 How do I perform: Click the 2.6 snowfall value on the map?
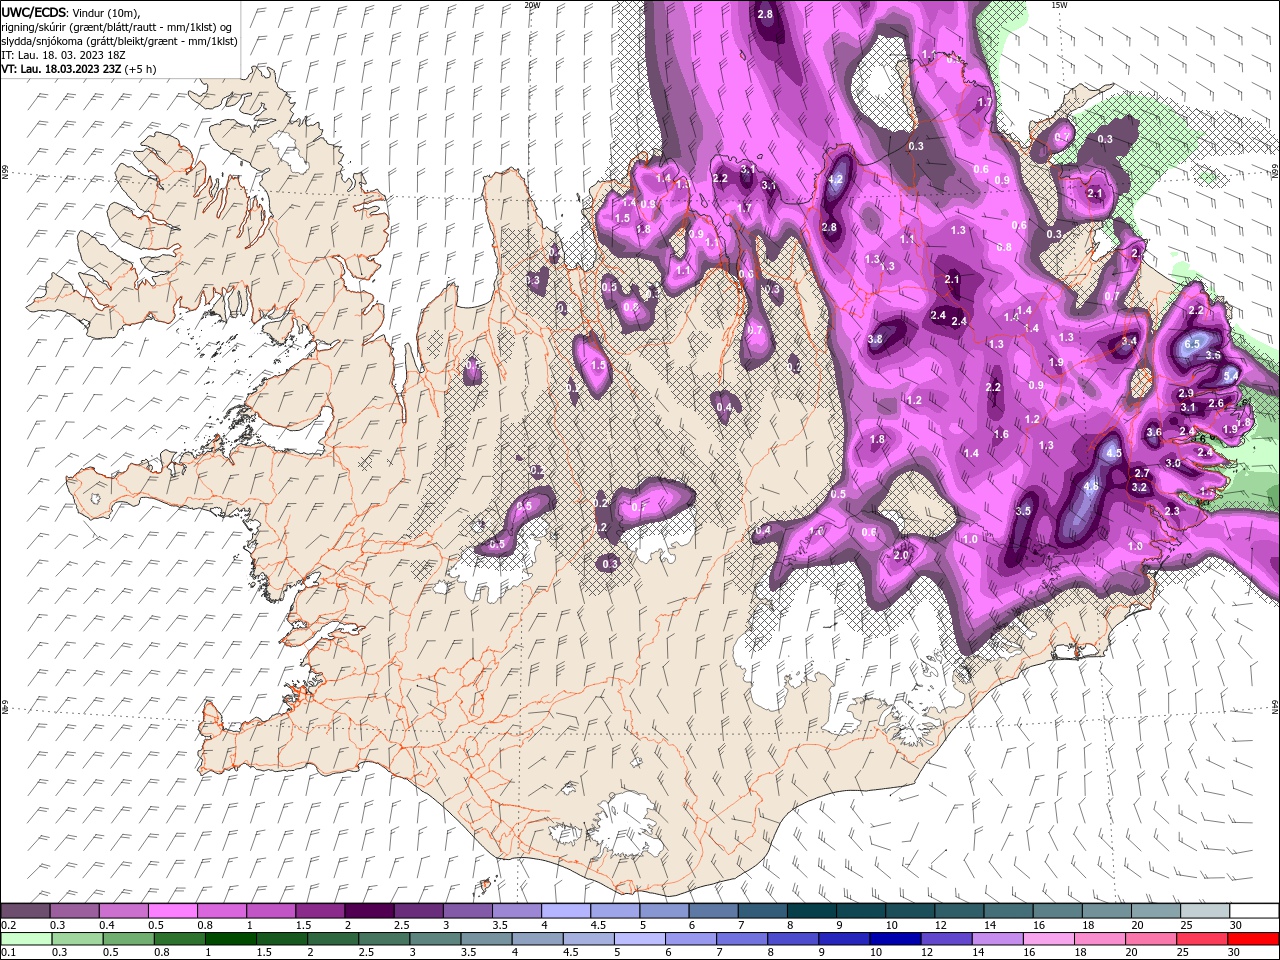pos(1216,404)
